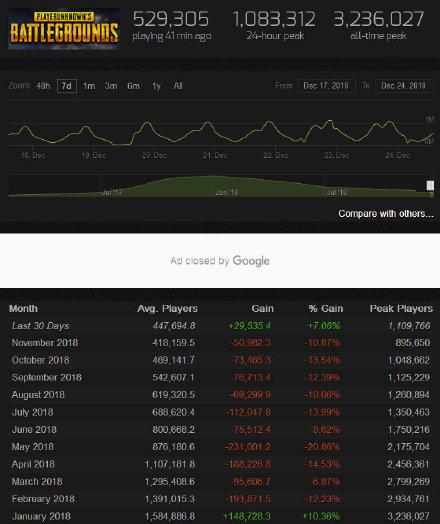Click the April 2018 row label

(33, 464)
